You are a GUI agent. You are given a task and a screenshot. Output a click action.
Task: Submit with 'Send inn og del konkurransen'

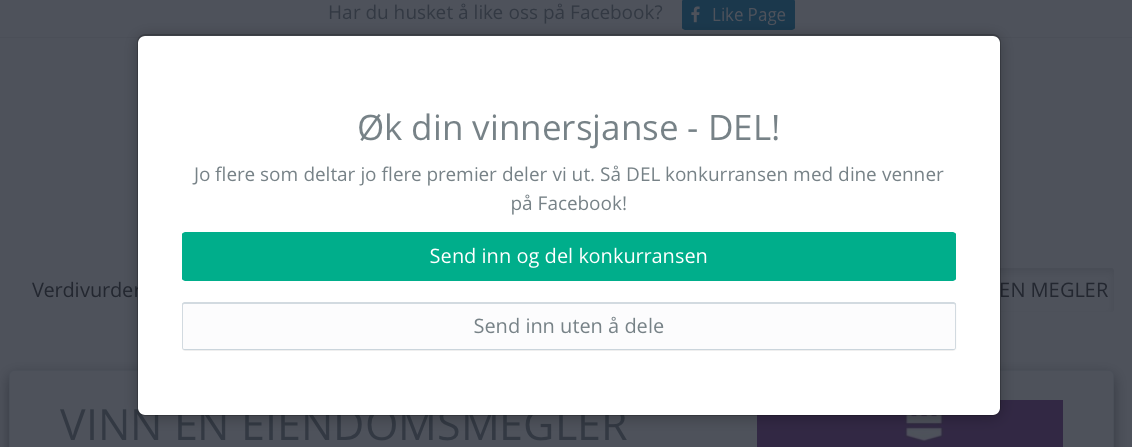click(x=568, y=256)
